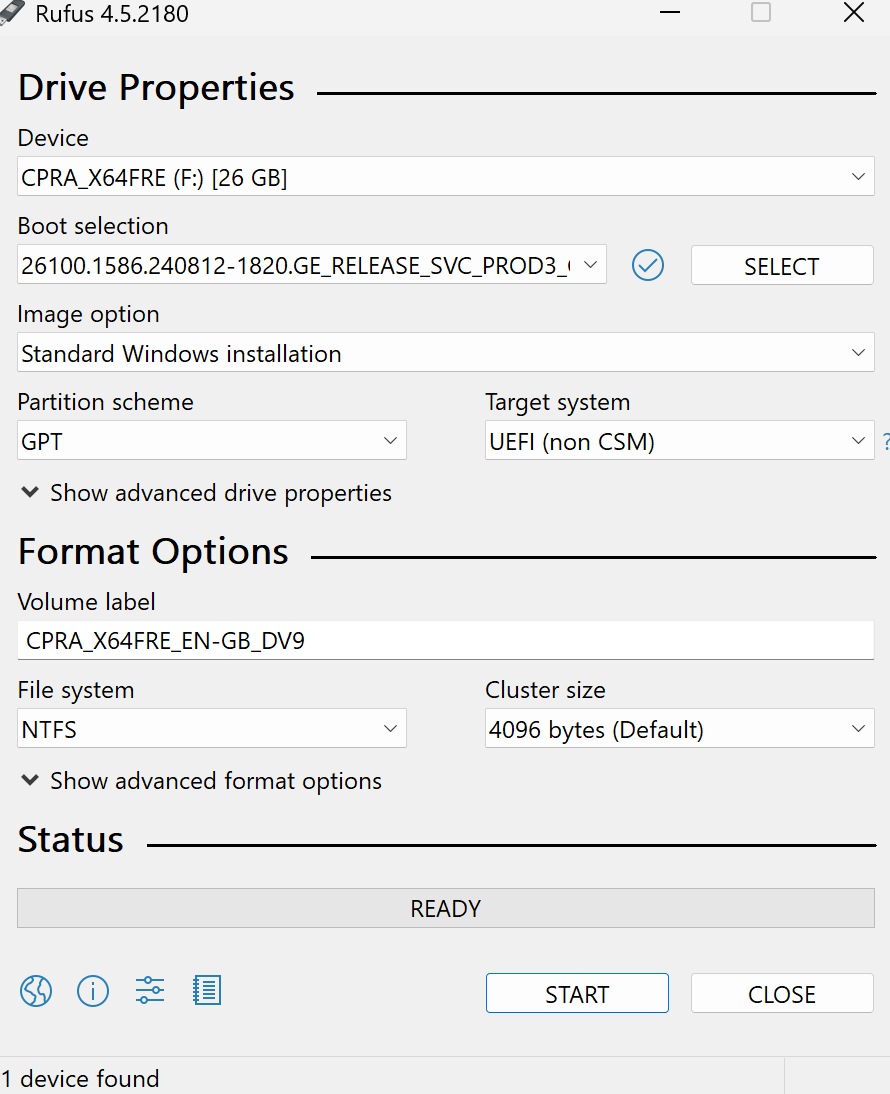Image resolution: width=890 pixels, height=1094 pixels.
Task: Click the SELECT button
Action: pyautogui.click(x=782, y=265)
